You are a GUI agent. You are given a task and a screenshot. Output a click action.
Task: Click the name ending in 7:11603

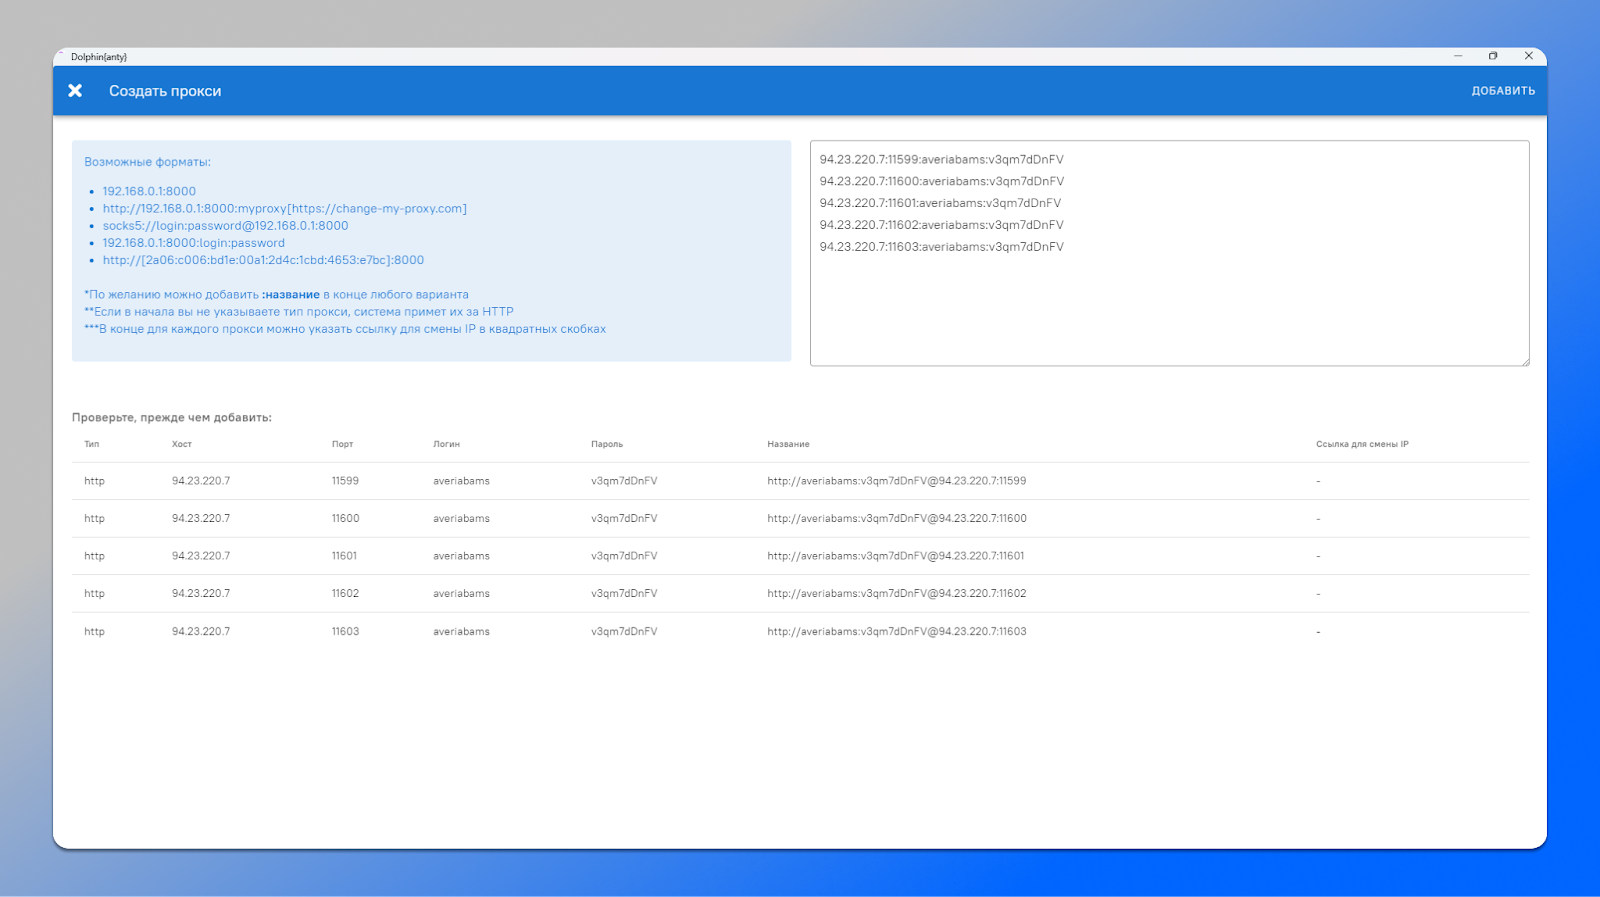coord(897,631)
